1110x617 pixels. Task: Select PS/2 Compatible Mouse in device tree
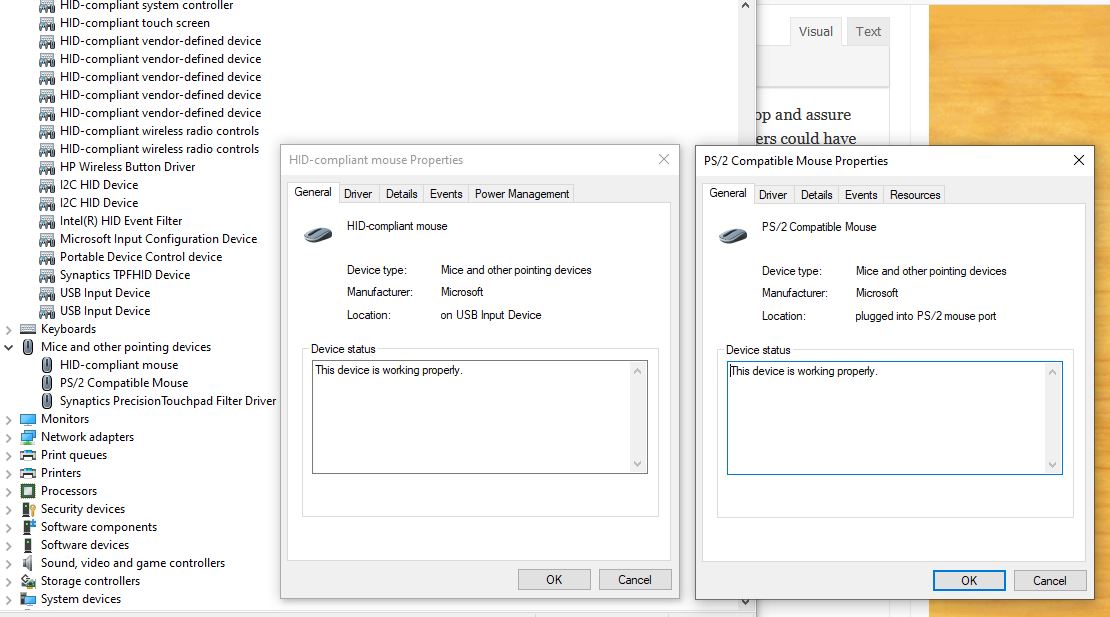[x=123, y=383]
